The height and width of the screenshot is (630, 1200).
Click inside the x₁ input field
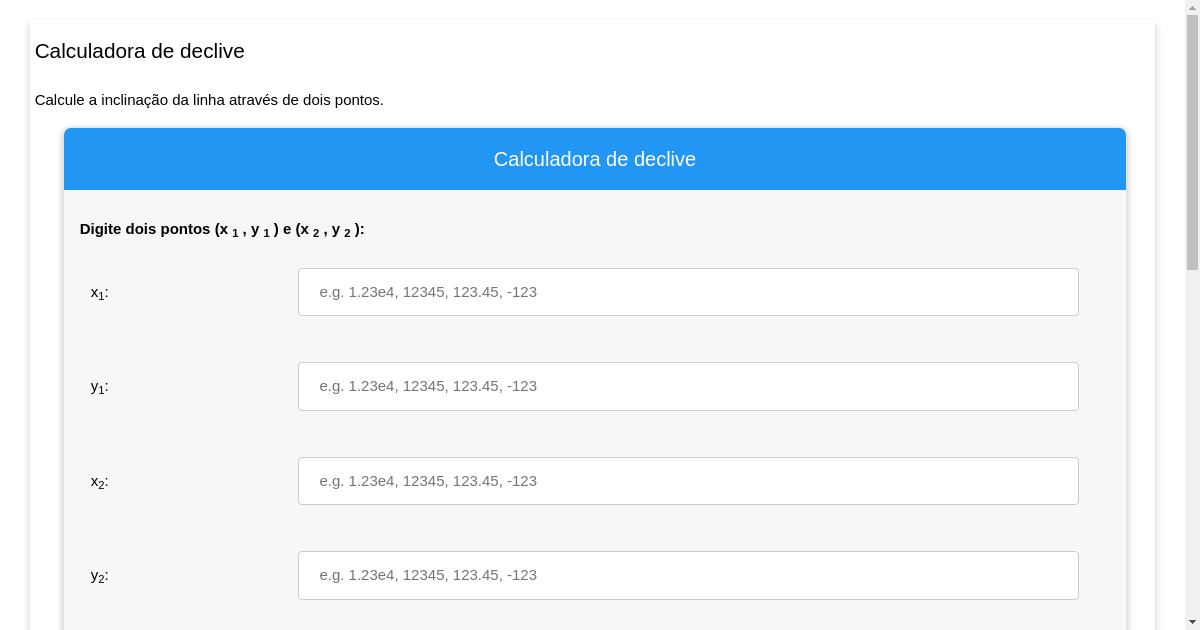(x=688, y=292)
